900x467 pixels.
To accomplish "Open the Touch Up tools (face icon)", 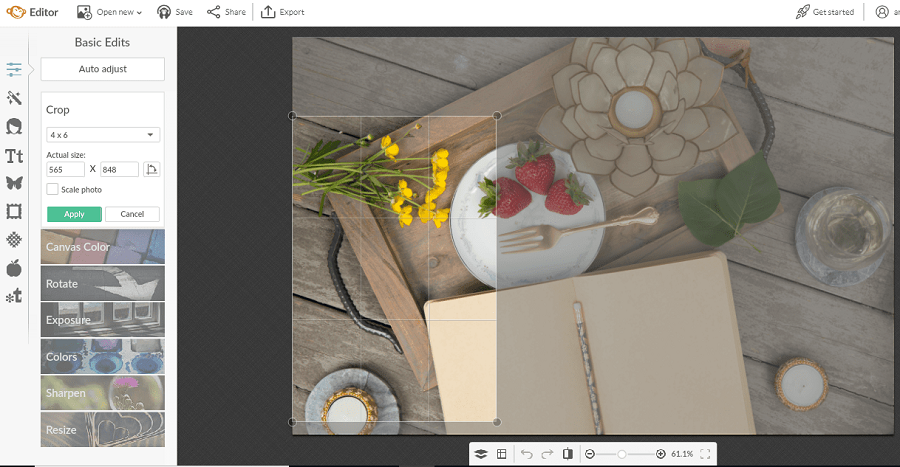I will (14, 126).
